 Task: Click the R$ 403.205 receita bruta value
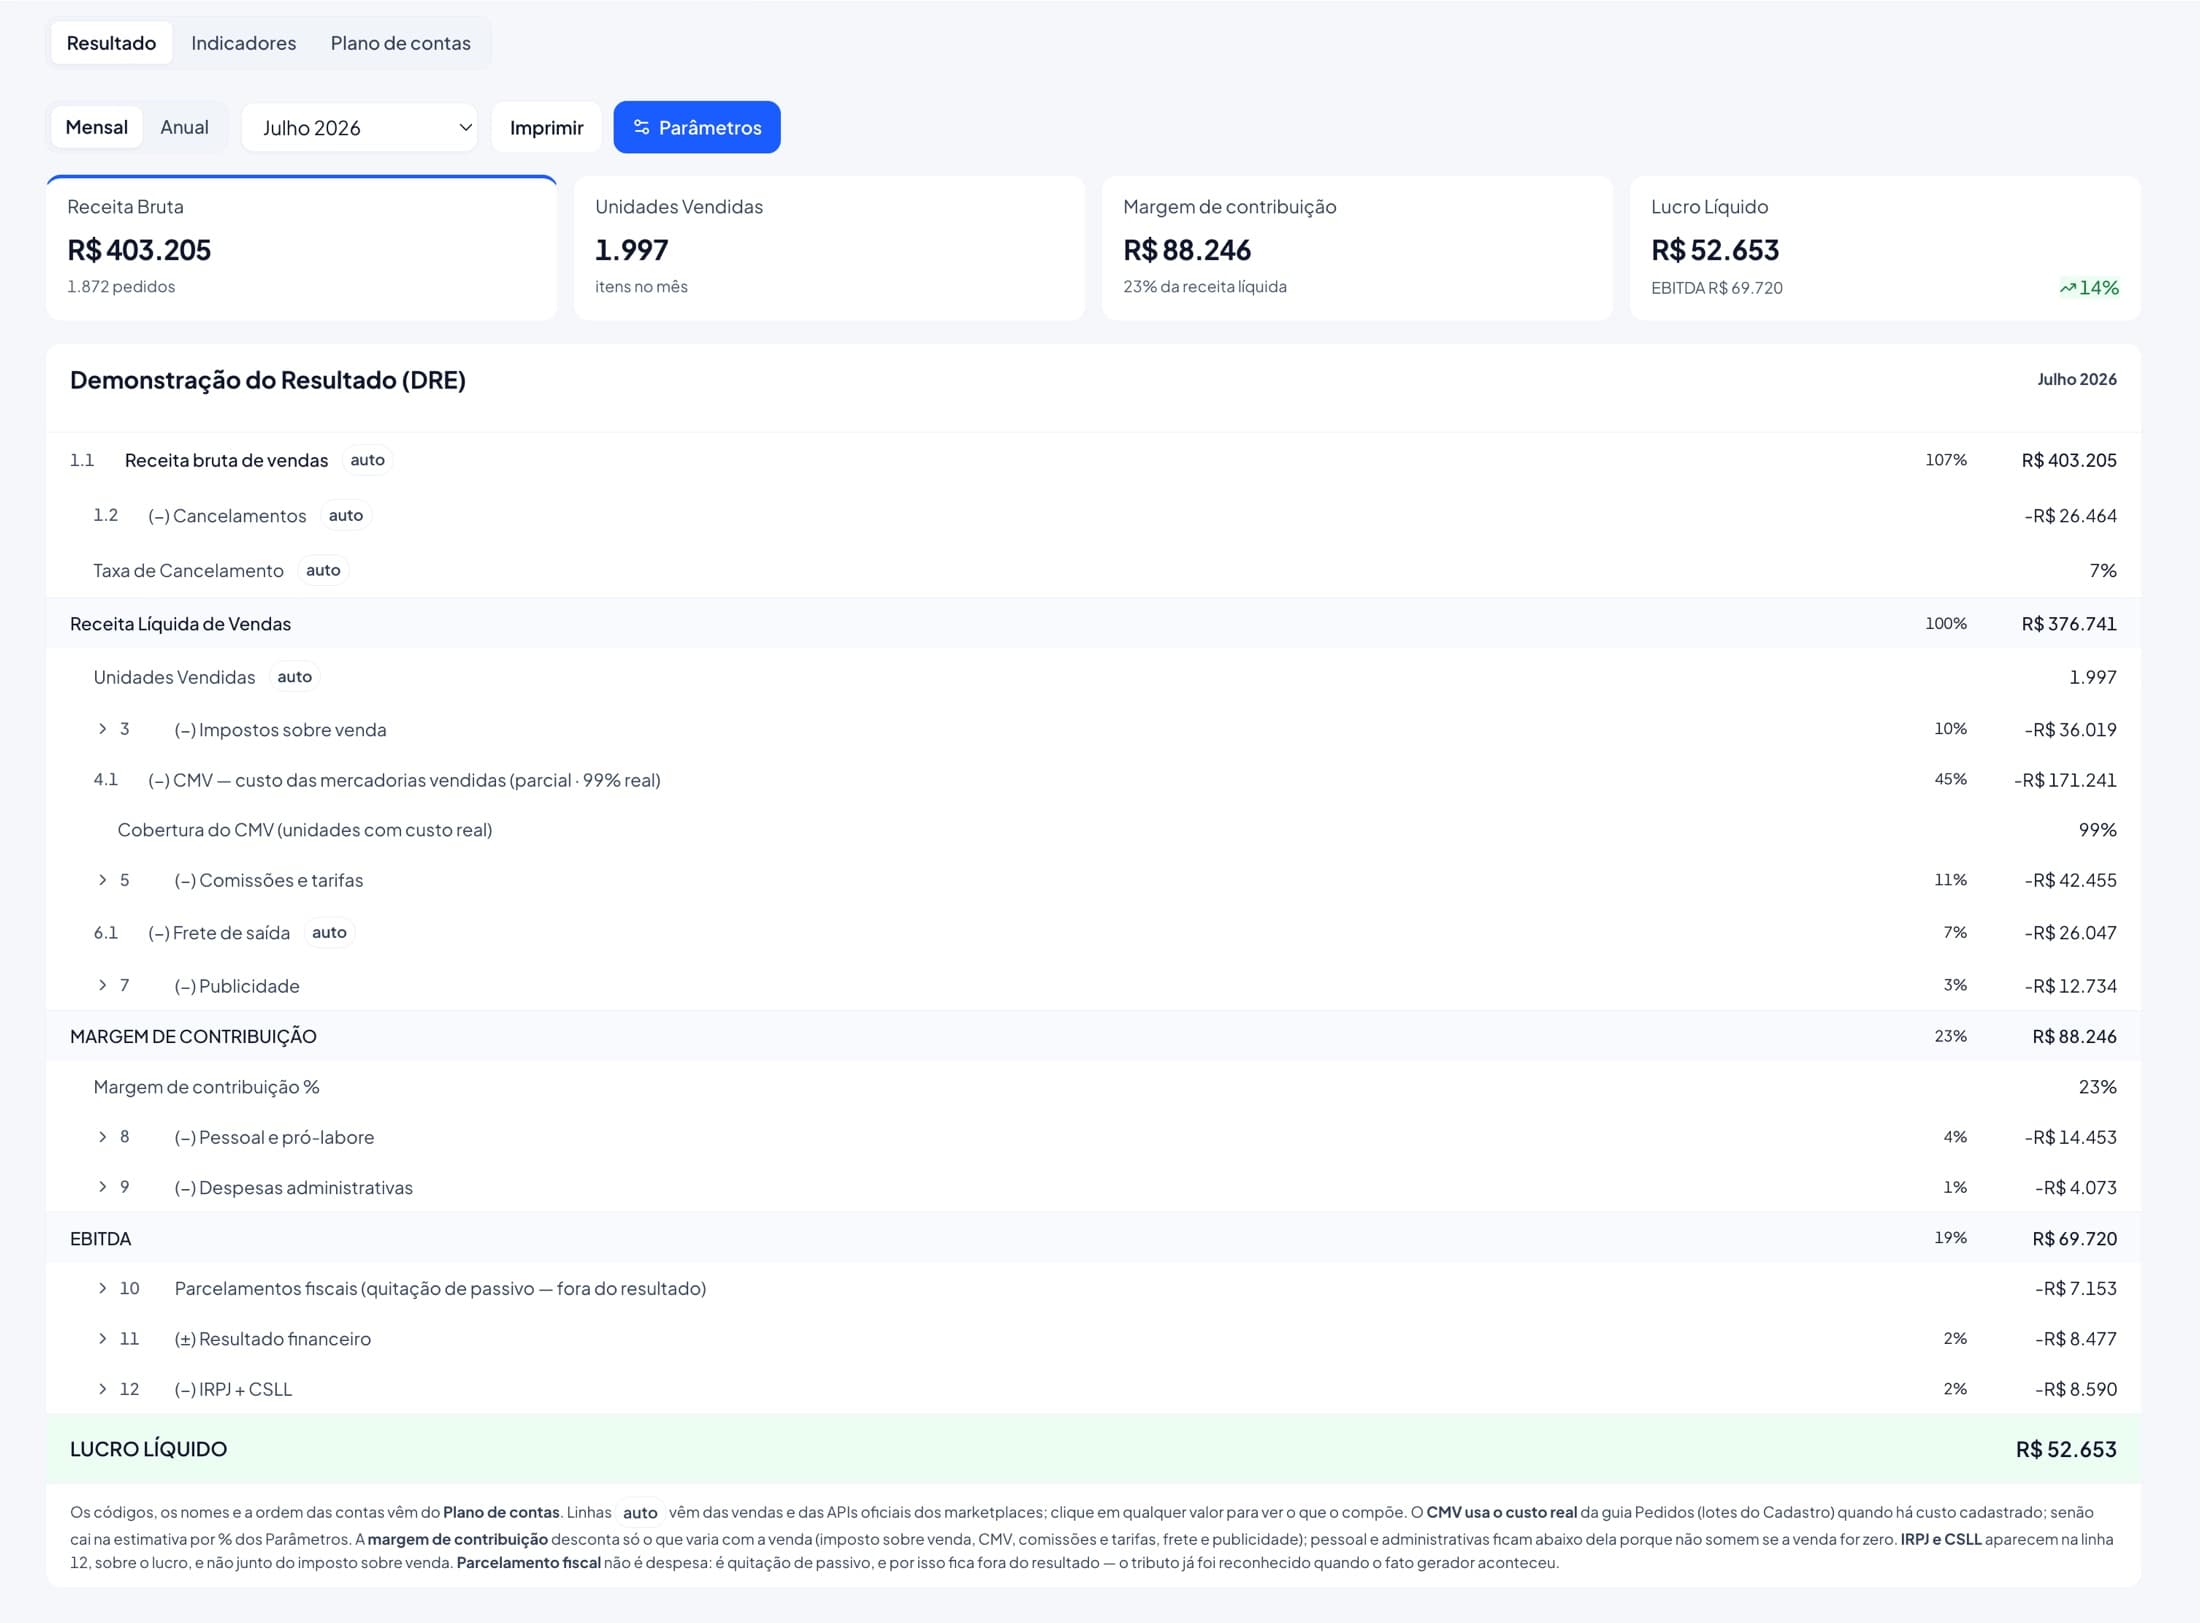pos(2069,460)
